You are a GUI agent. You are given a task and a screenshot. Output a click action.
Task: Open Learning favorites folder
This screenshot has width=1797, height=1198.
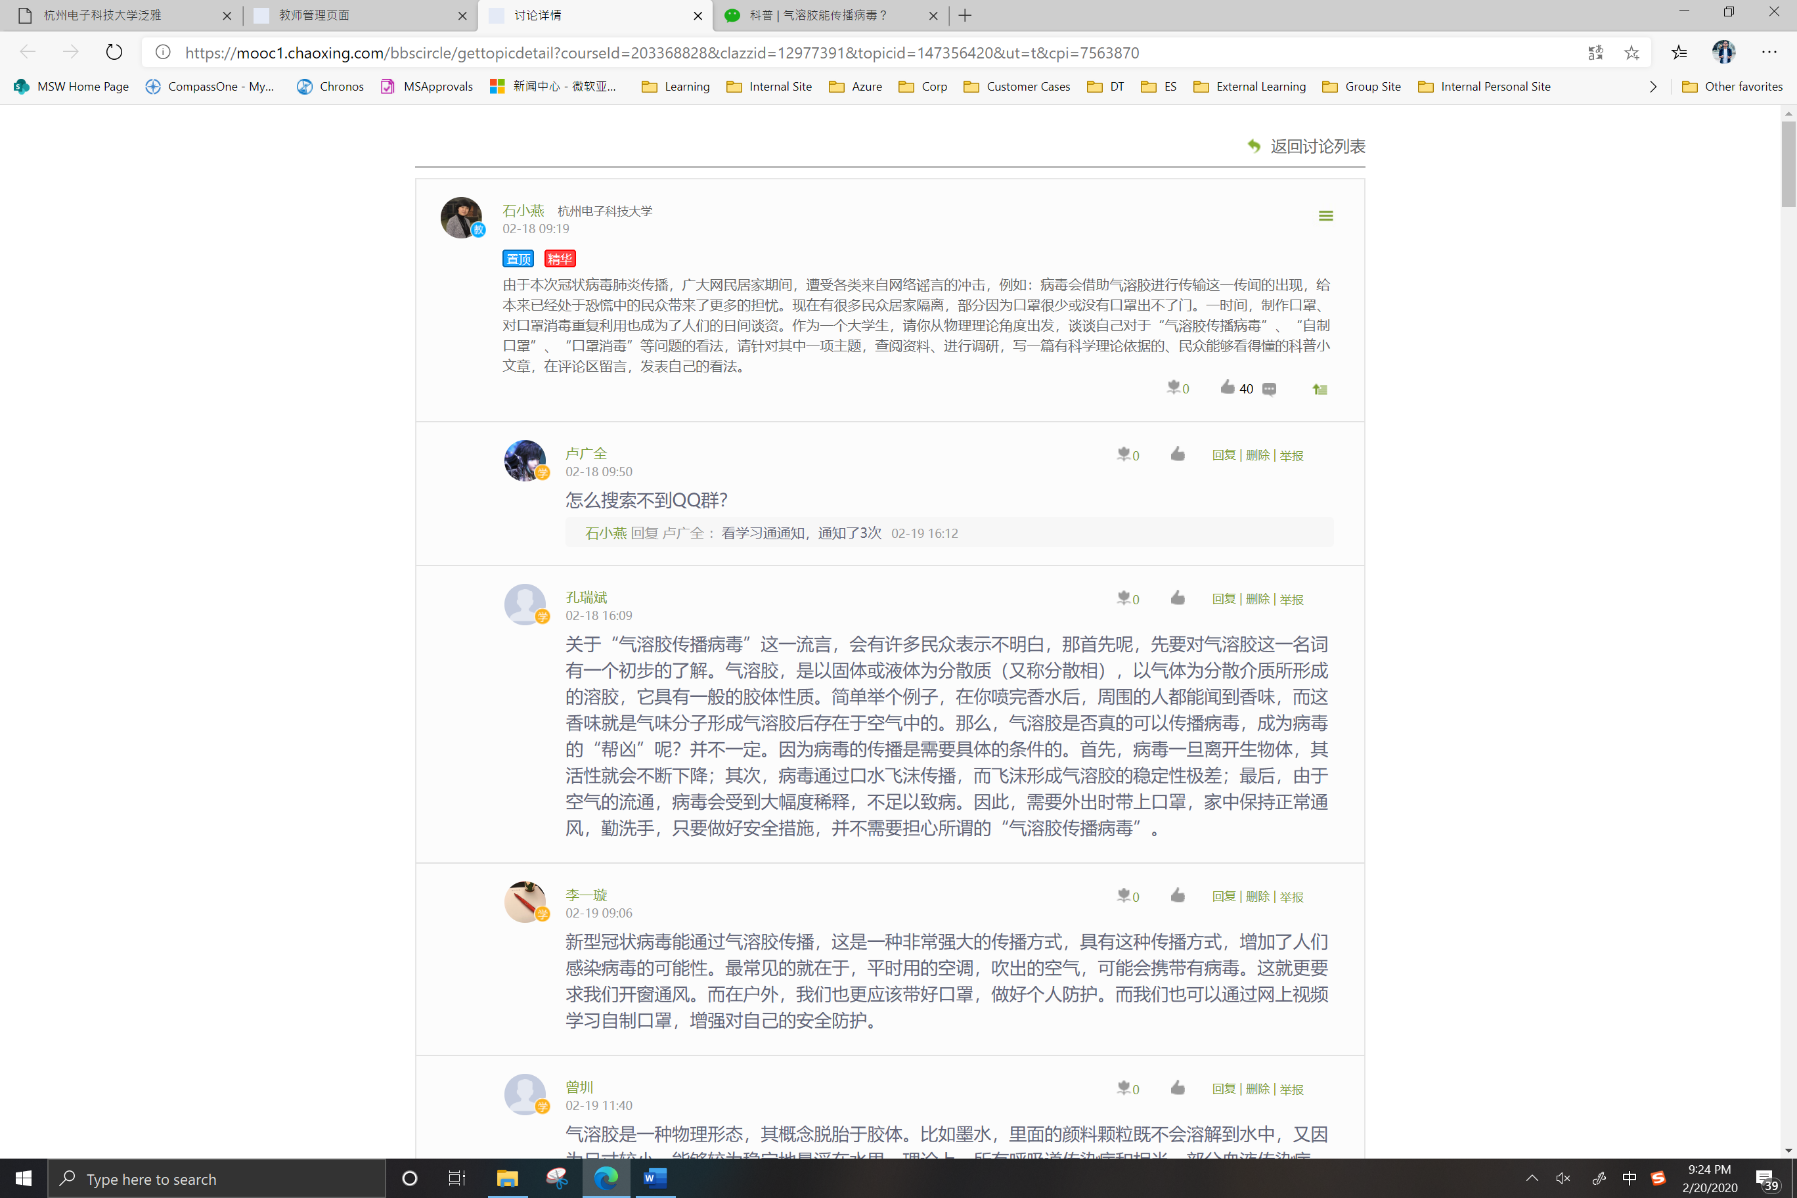coord(676,87)
